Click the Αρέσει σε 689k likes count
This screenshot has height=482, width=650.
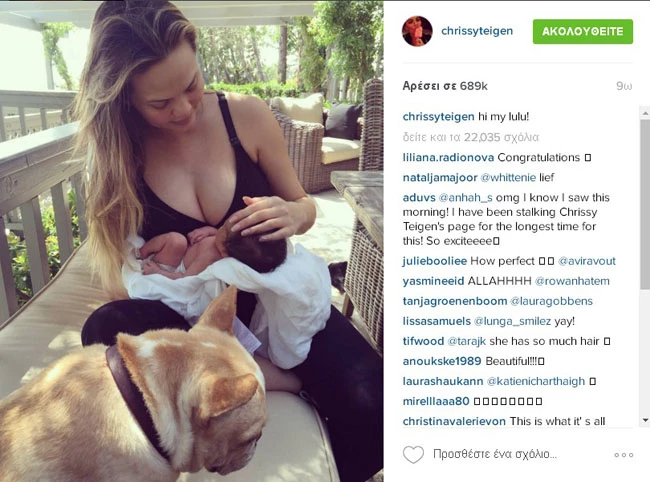(445, 86)
